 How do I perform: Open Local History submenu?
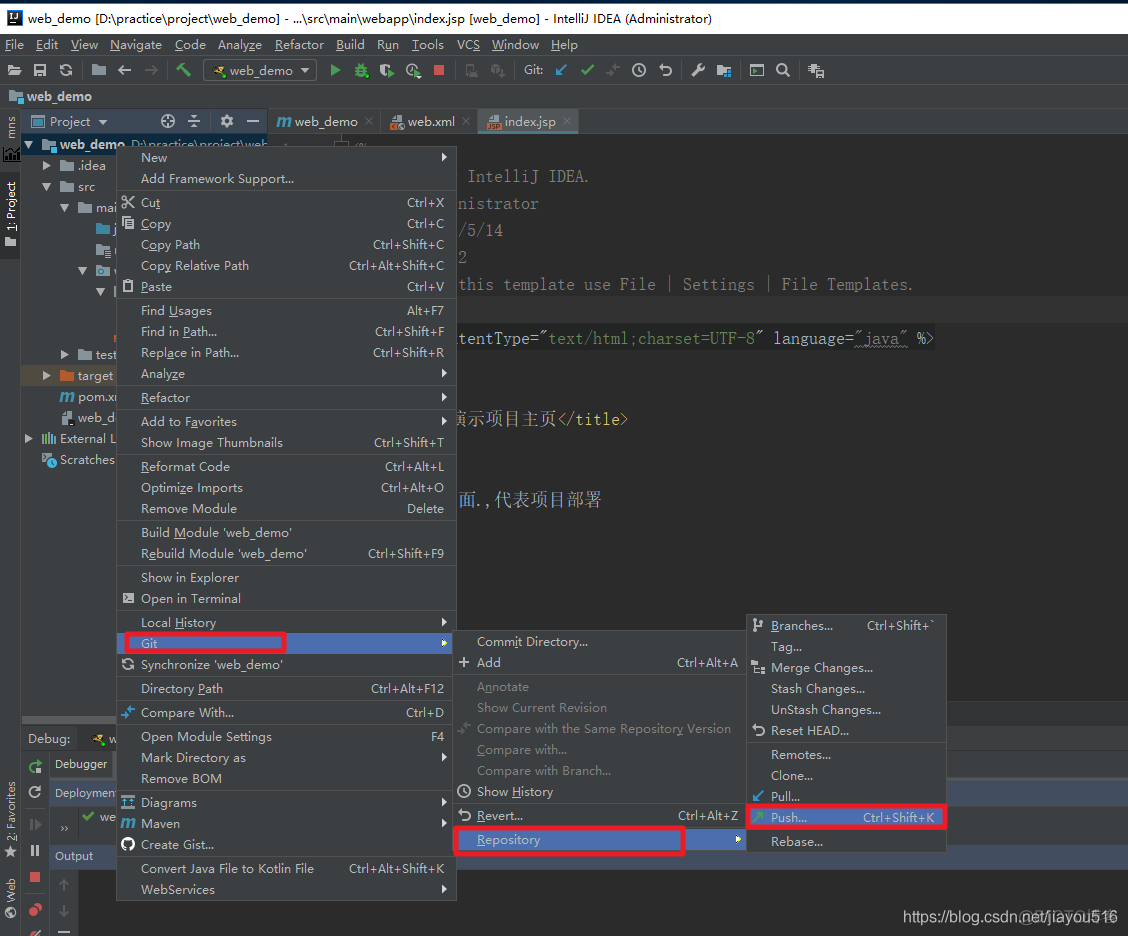click(x=286, y=622)
